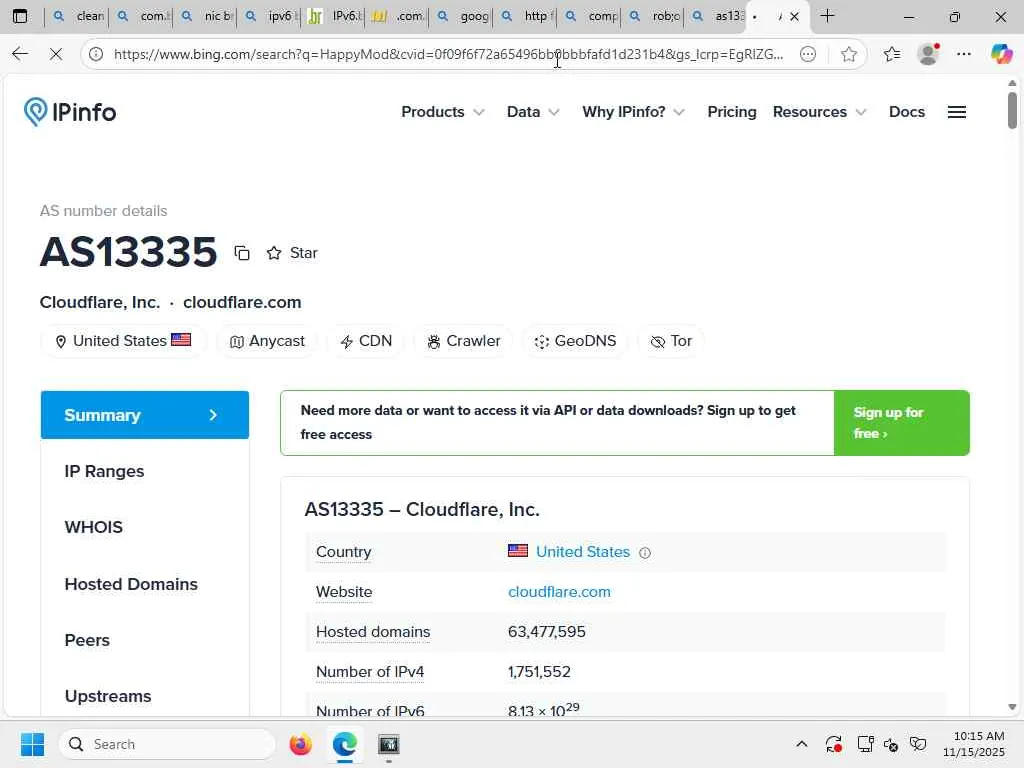Select the CDN tag

[x=366, y=341]
